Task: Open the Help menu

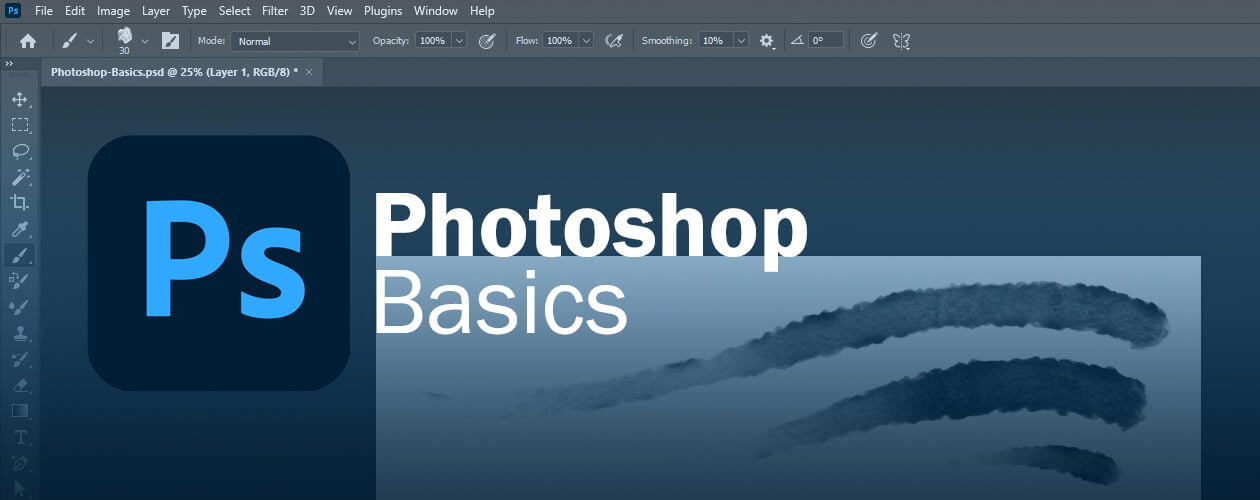Action: 482,11
